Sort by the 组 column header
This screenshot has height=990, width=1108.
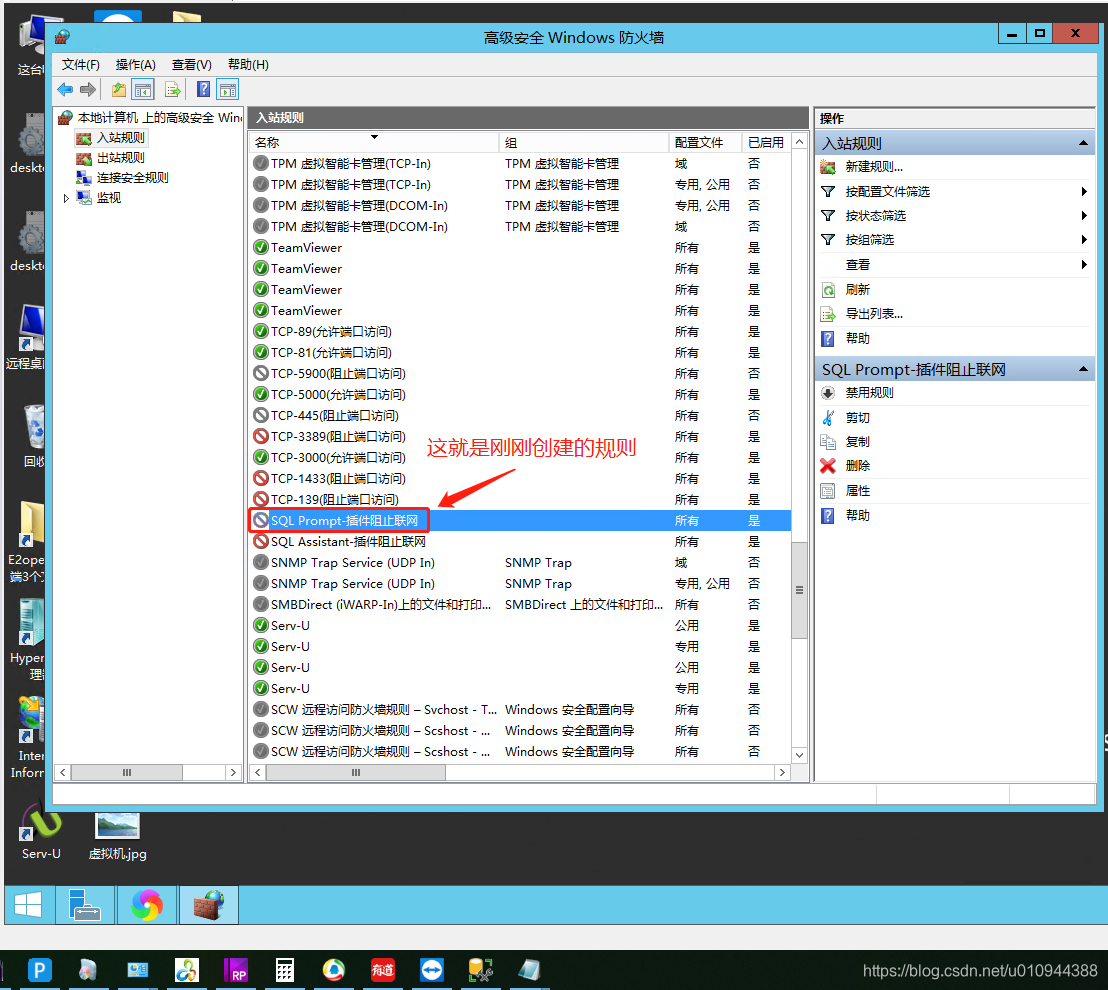point(584,143)
